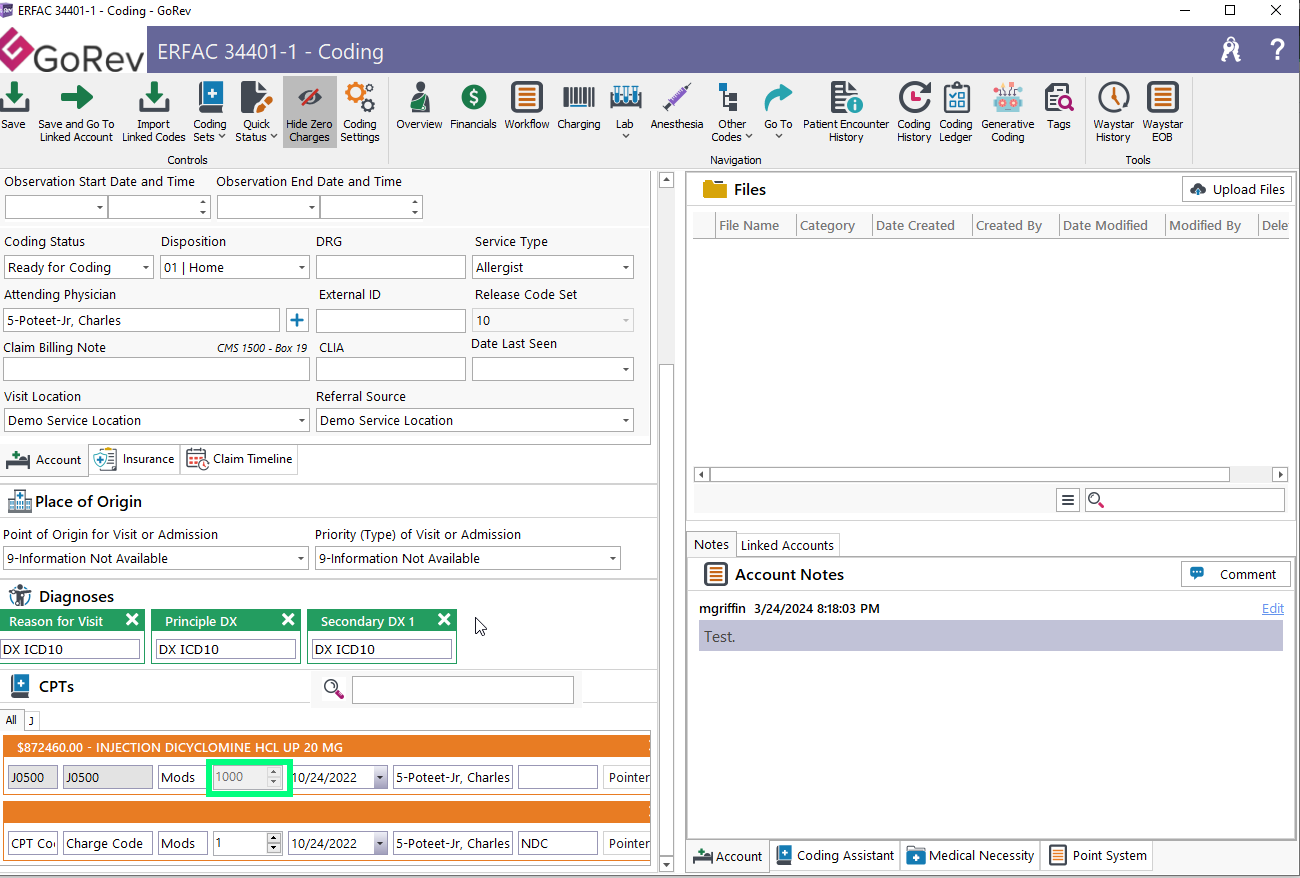Click the Claim Billing Note field
The width and height of the screenshot is (1300, 878).
pos(157,369)
